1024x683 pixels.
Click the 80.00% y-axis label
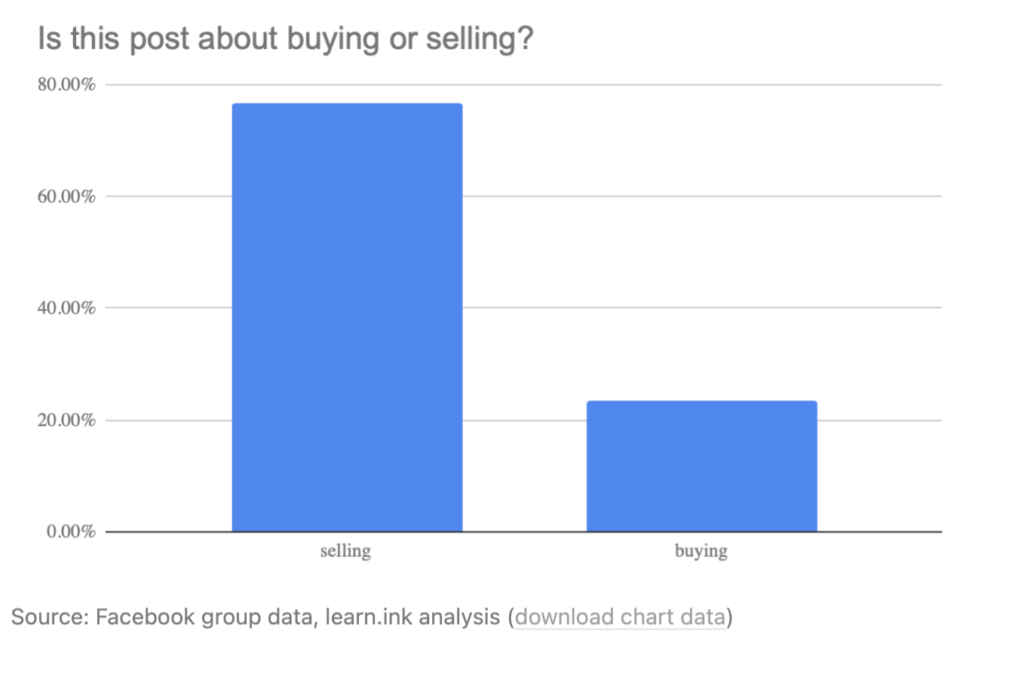[x=67, y=84]
